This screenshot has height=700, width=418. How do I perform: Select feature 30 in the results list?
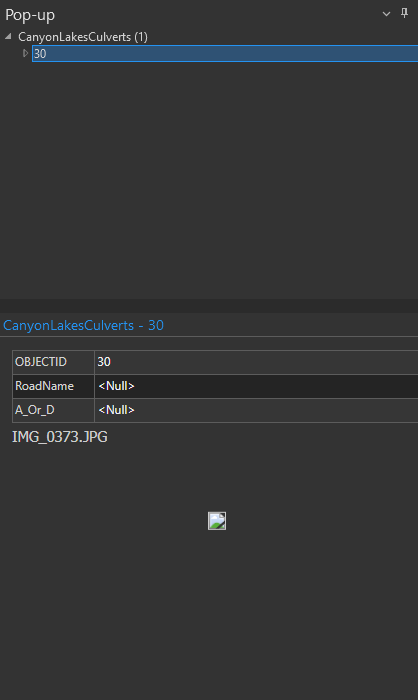pyautogui.click(x=225, y=54)
